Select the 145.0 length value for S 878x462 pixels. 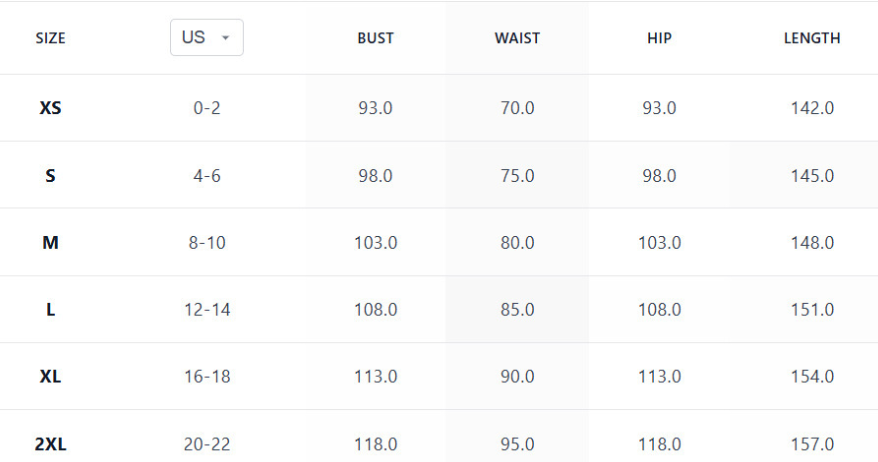tap(811, 176)
